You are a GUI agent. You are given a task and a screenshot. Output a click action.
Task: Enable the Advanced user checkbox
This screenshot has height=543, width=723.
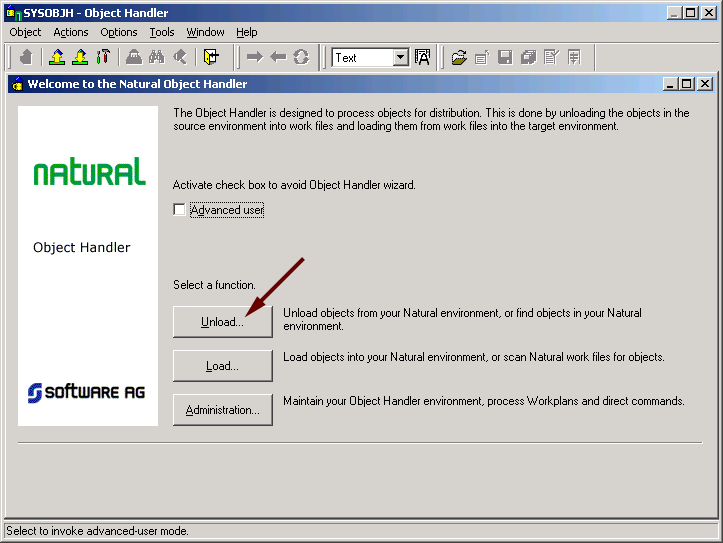coord(179,210)
